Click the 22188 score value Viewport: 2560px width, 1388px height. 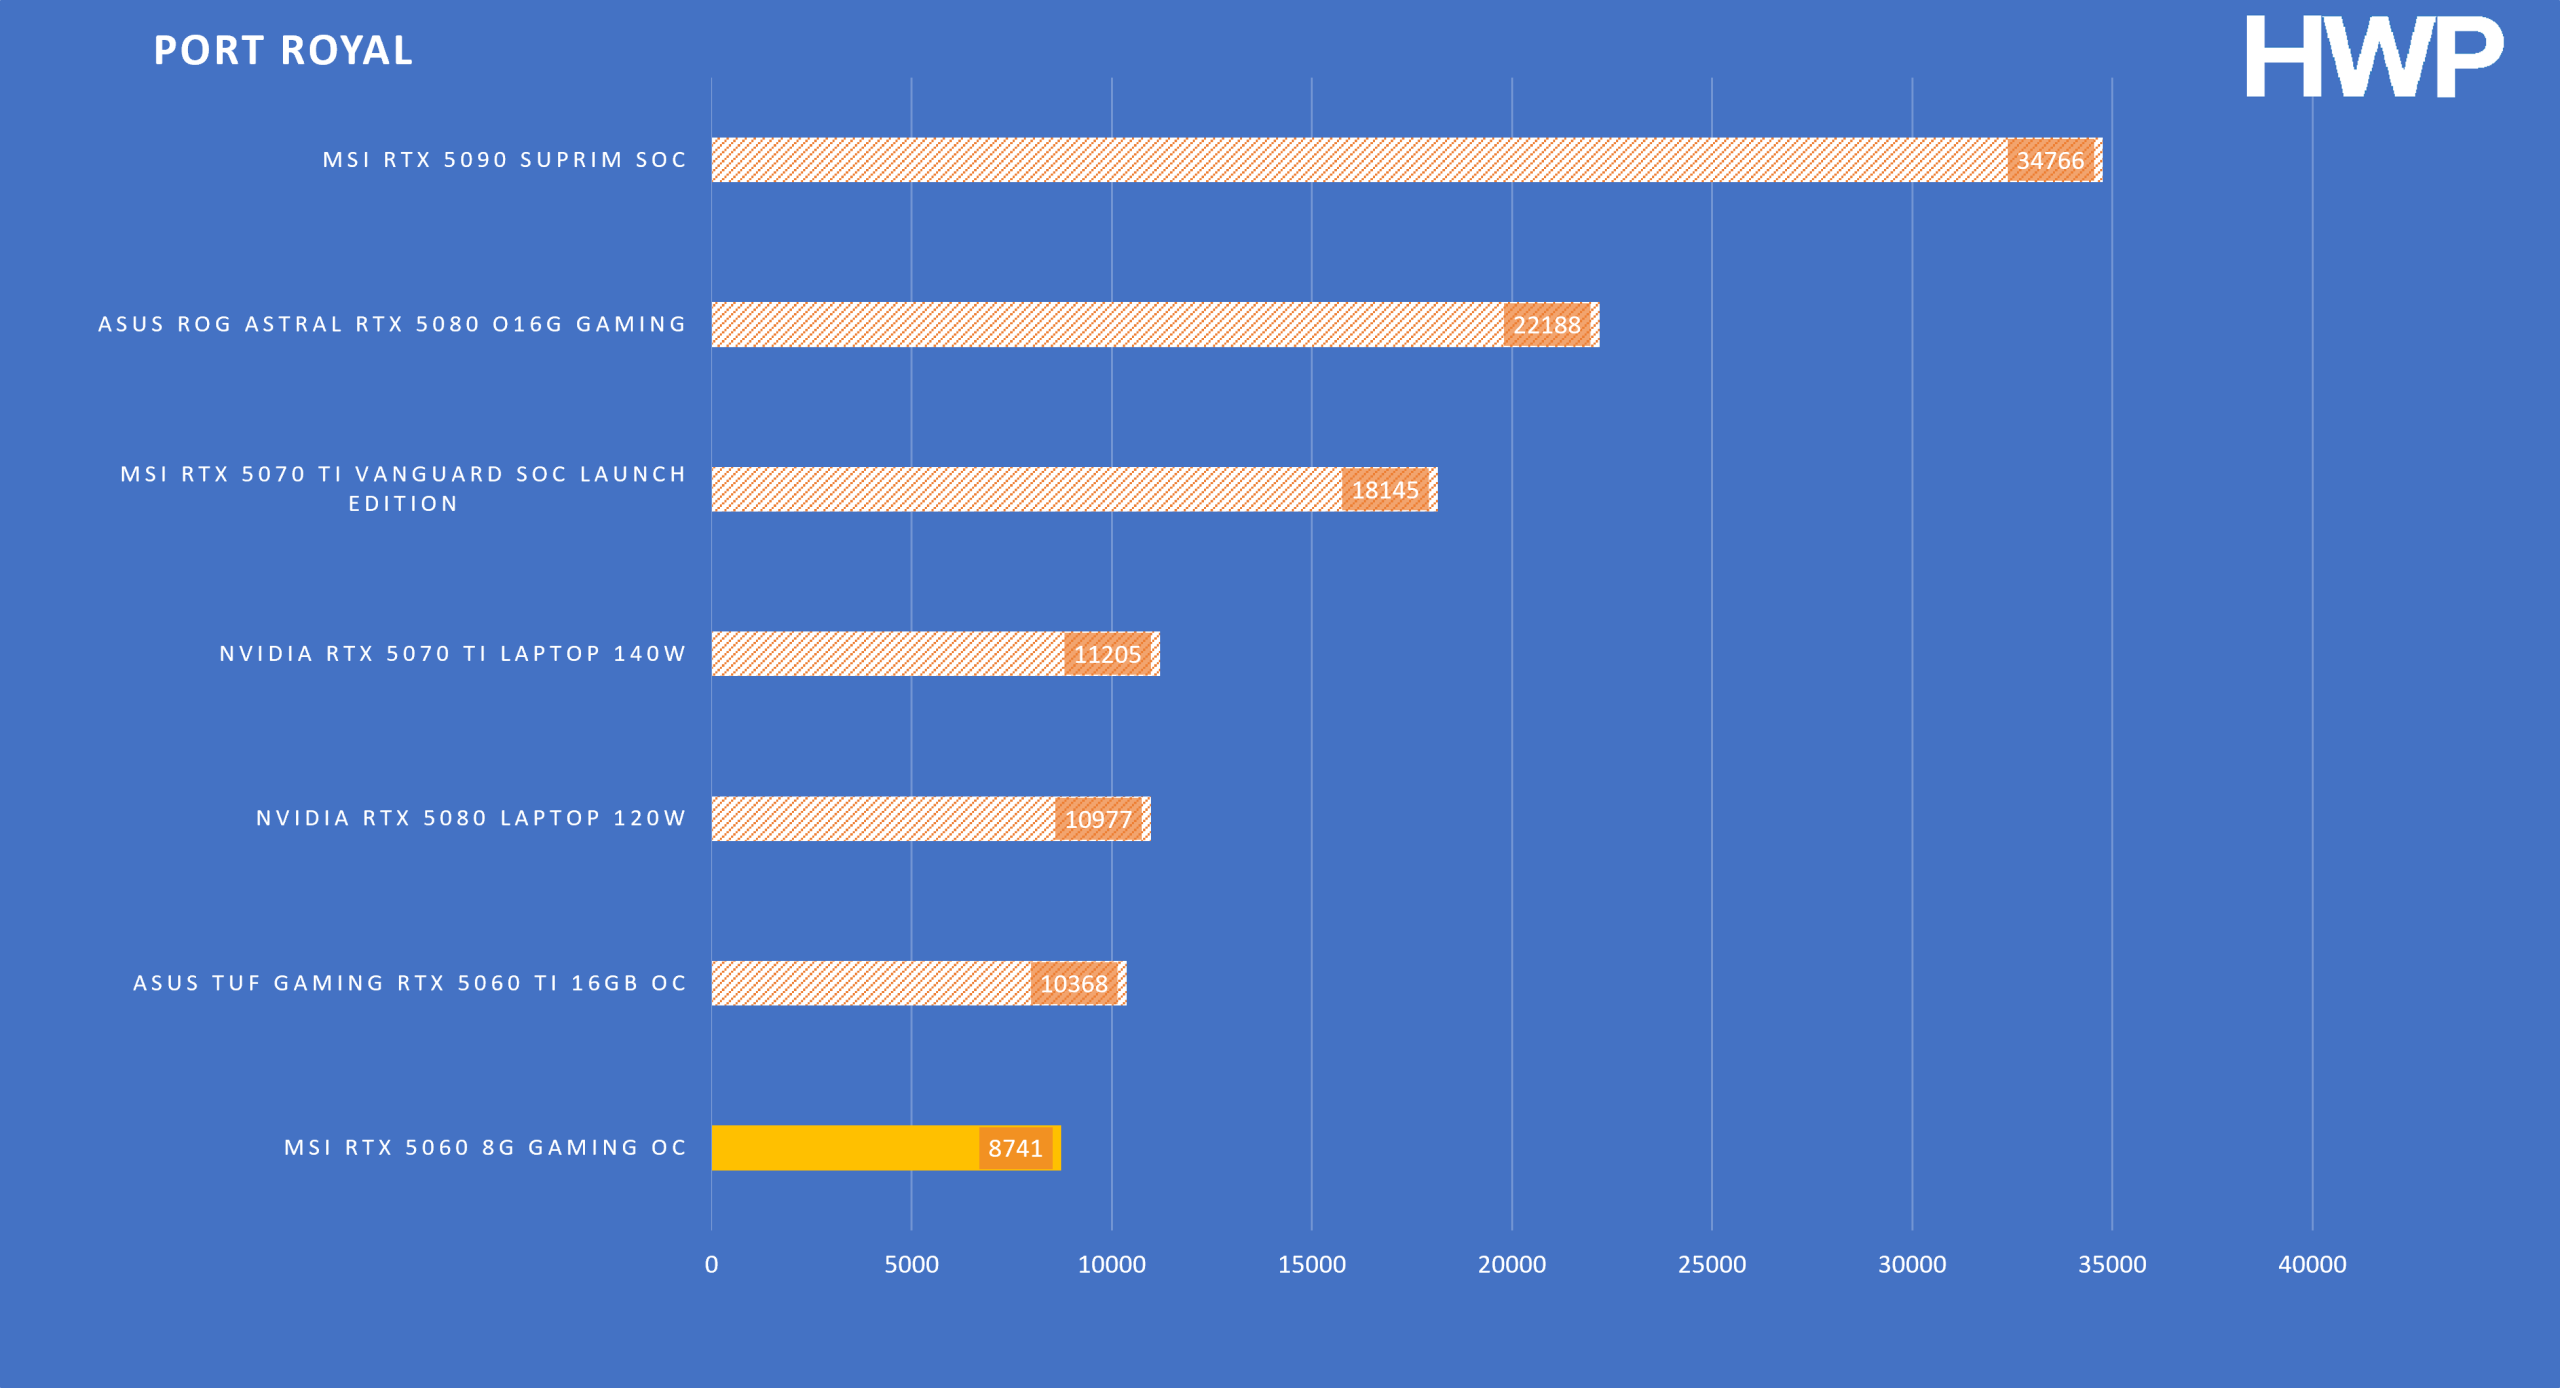click(1546, 325)
